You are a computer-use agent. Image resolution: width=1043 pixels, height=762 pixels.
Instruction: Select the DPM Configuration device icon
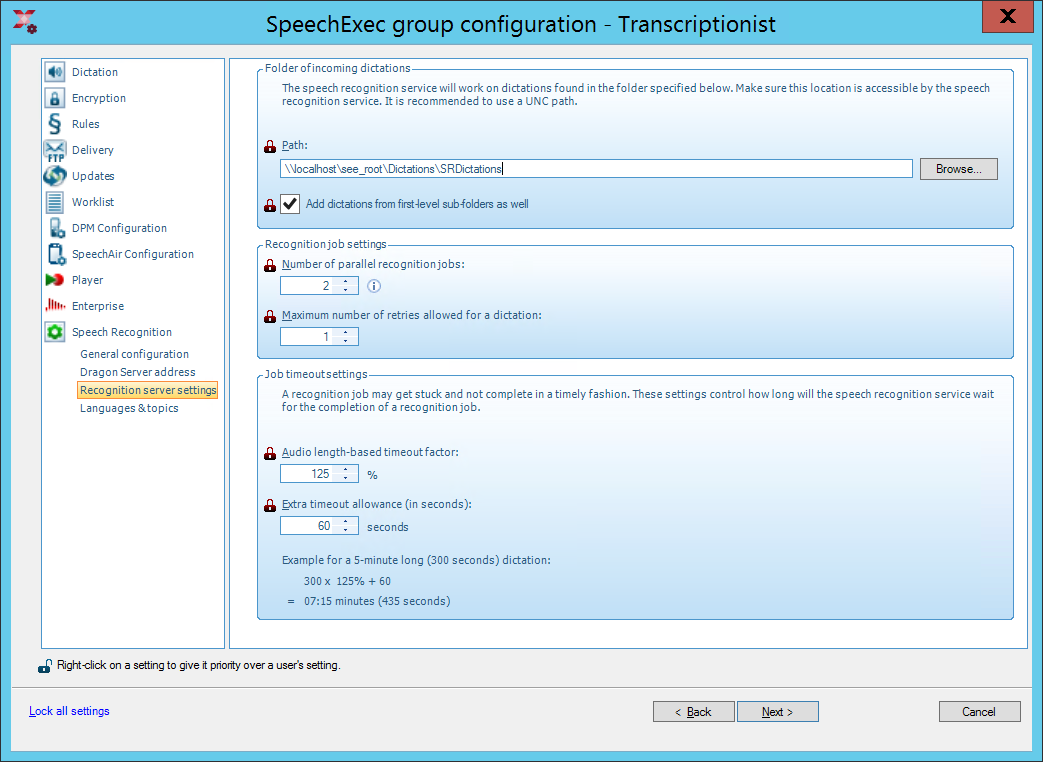[x=57, y=228]
